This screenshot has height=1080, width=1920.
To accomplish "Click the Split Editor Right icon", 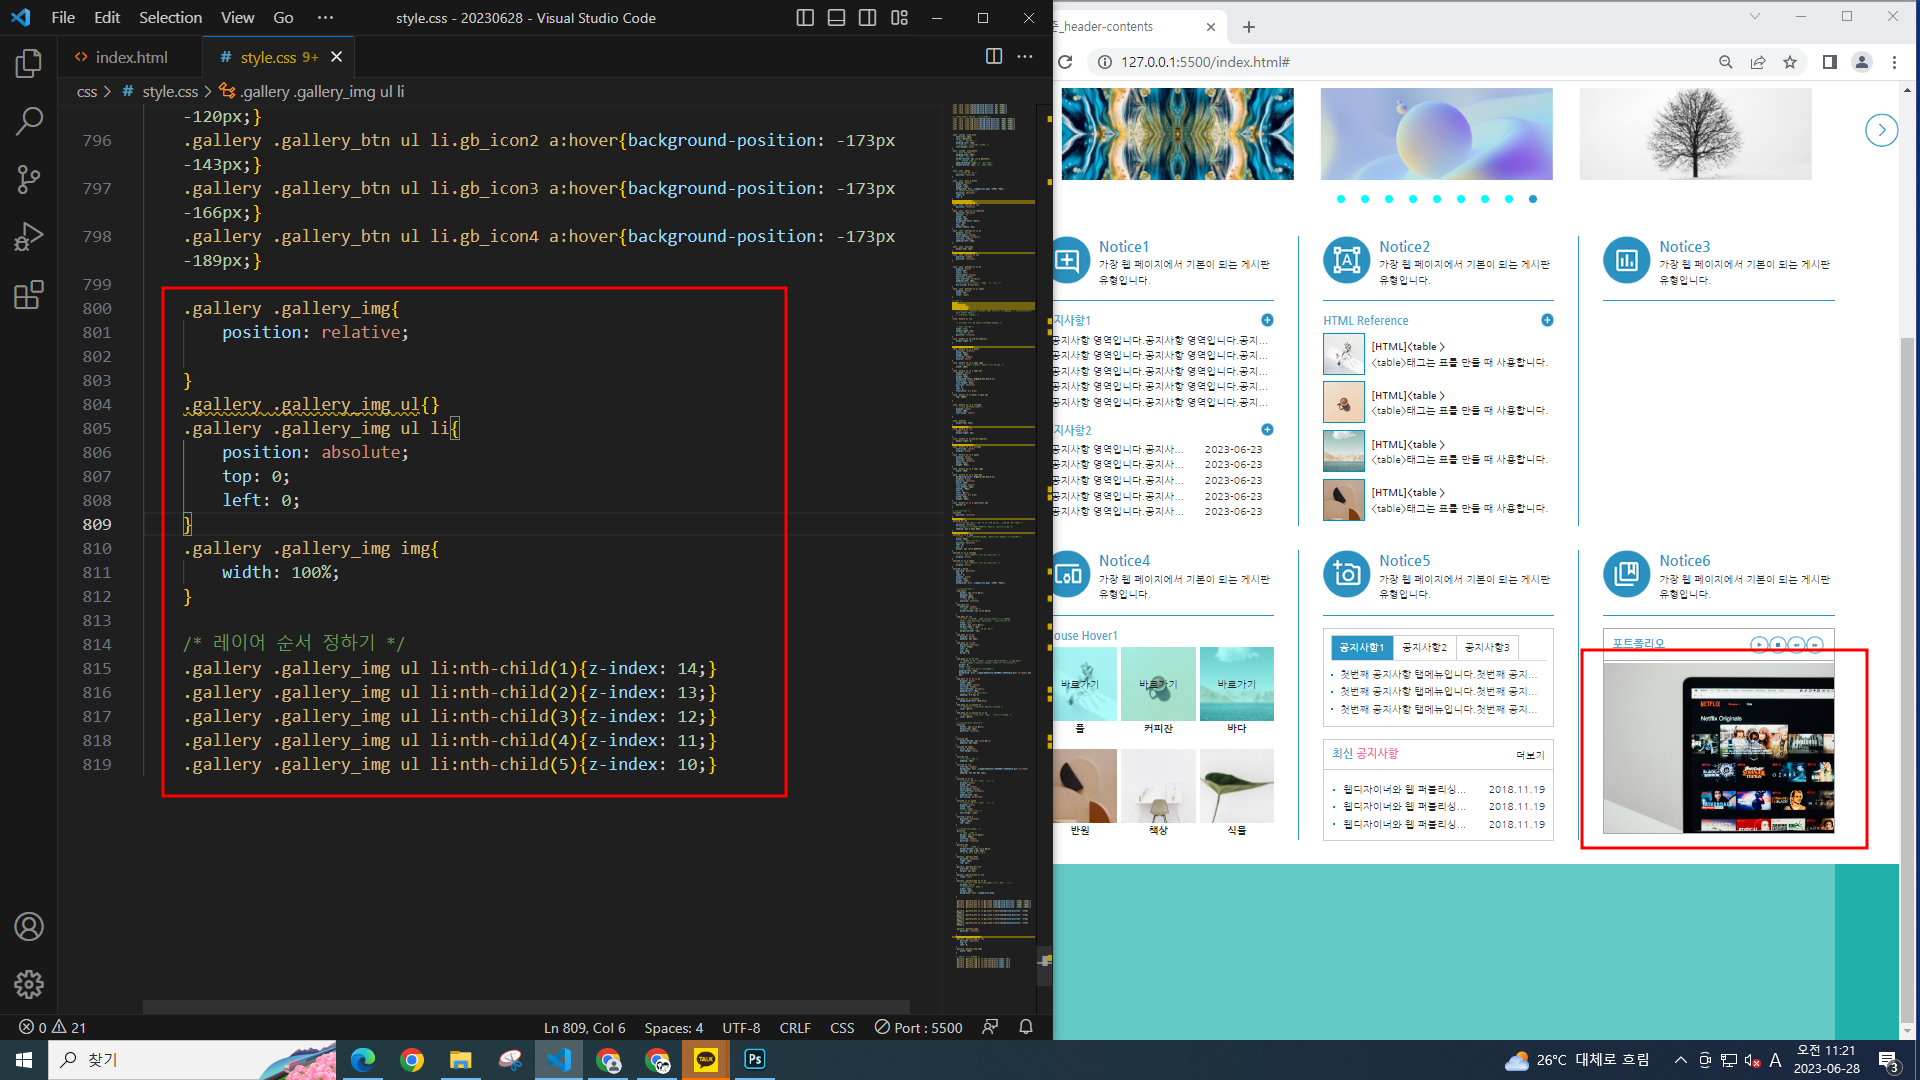I will 993,57.
